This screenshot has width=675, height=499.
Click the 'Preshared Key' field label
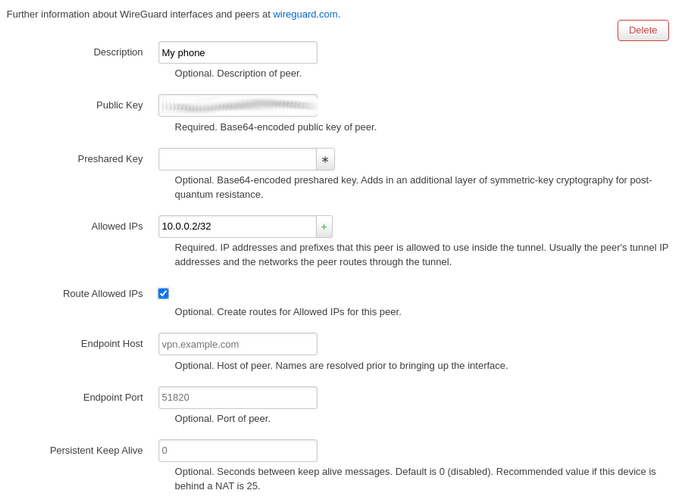[110, 159]
